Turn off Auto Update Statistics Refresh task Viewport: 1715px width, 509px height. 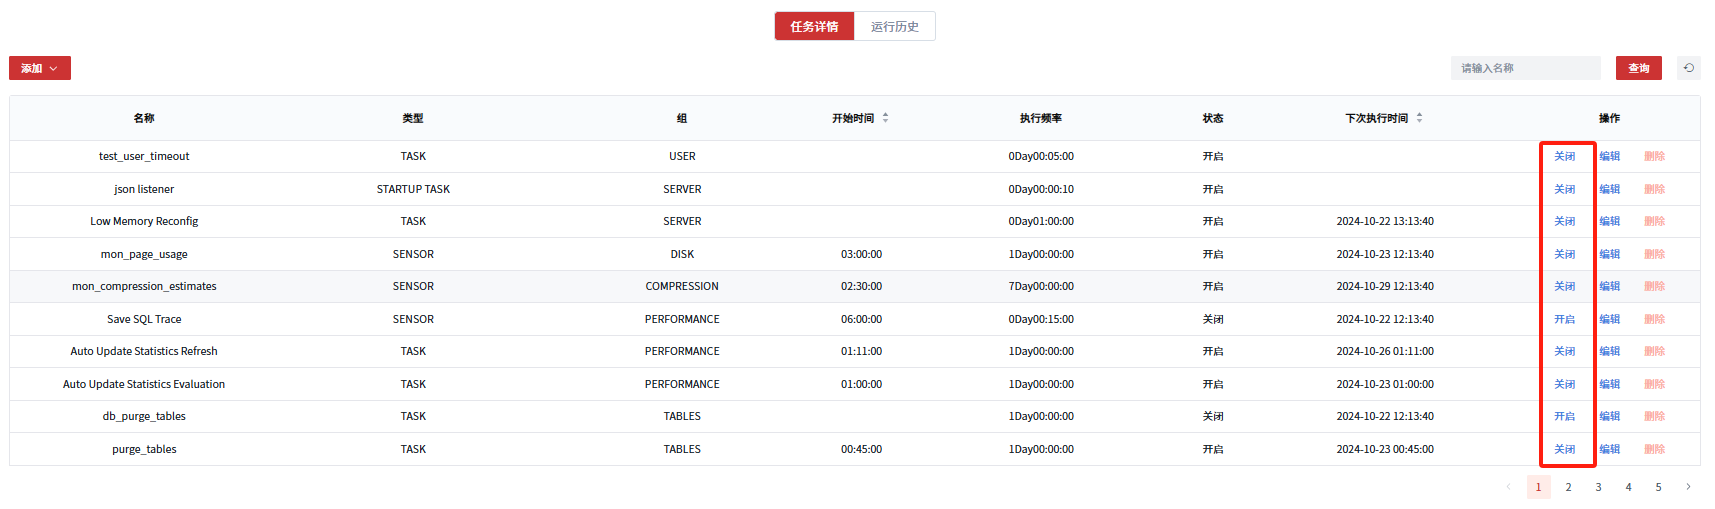[1564, 352]
